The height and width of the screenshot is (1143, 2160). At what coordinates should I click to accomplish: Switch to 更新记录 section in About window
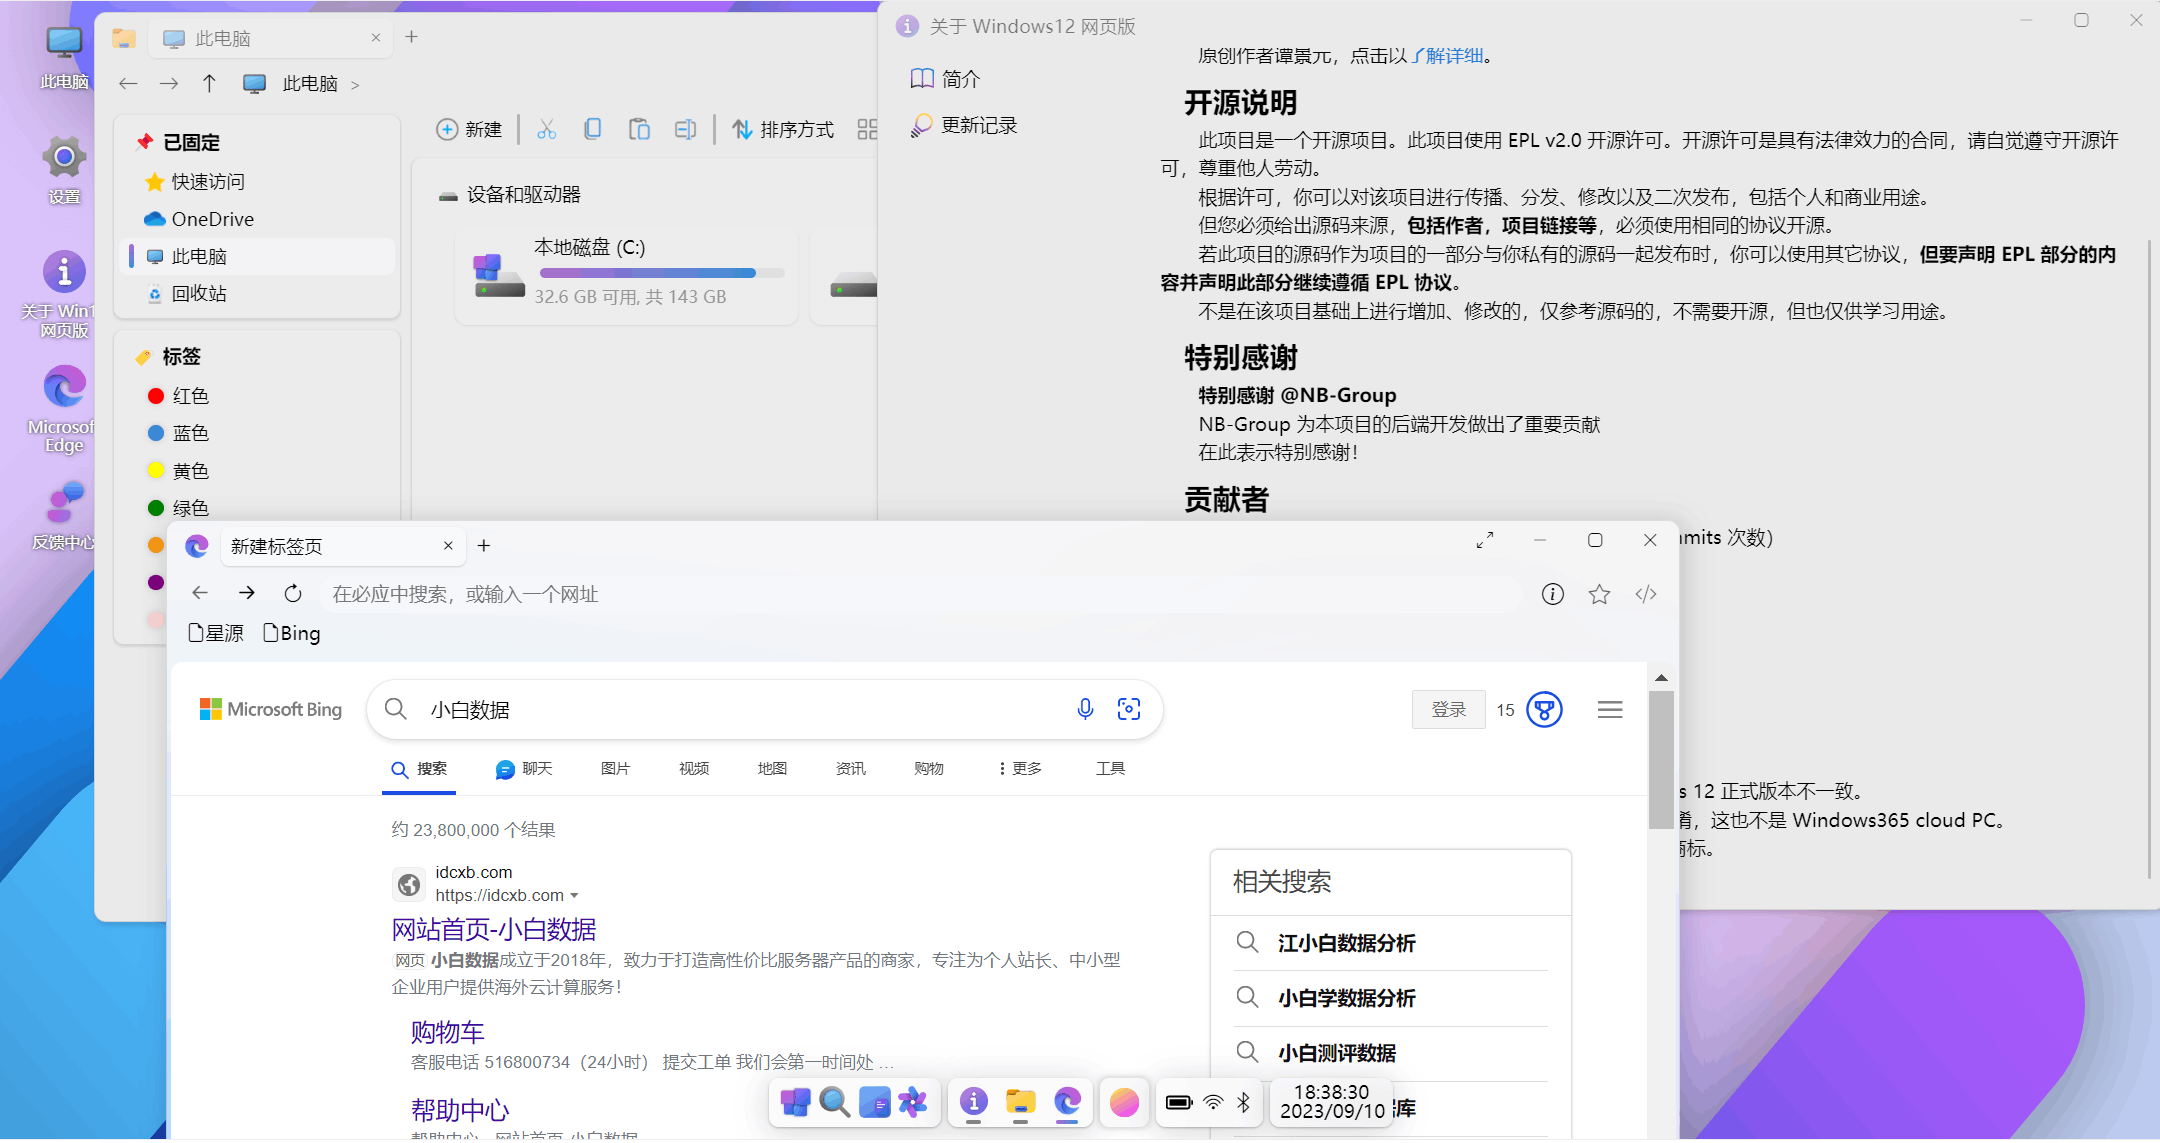(964, 125)
